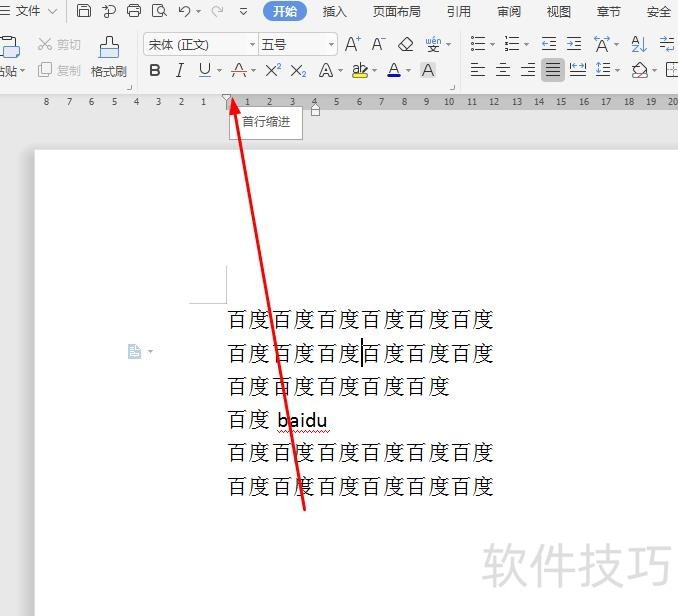
Task: Open the quick access toolbar customize arrow
Action: 243,11
